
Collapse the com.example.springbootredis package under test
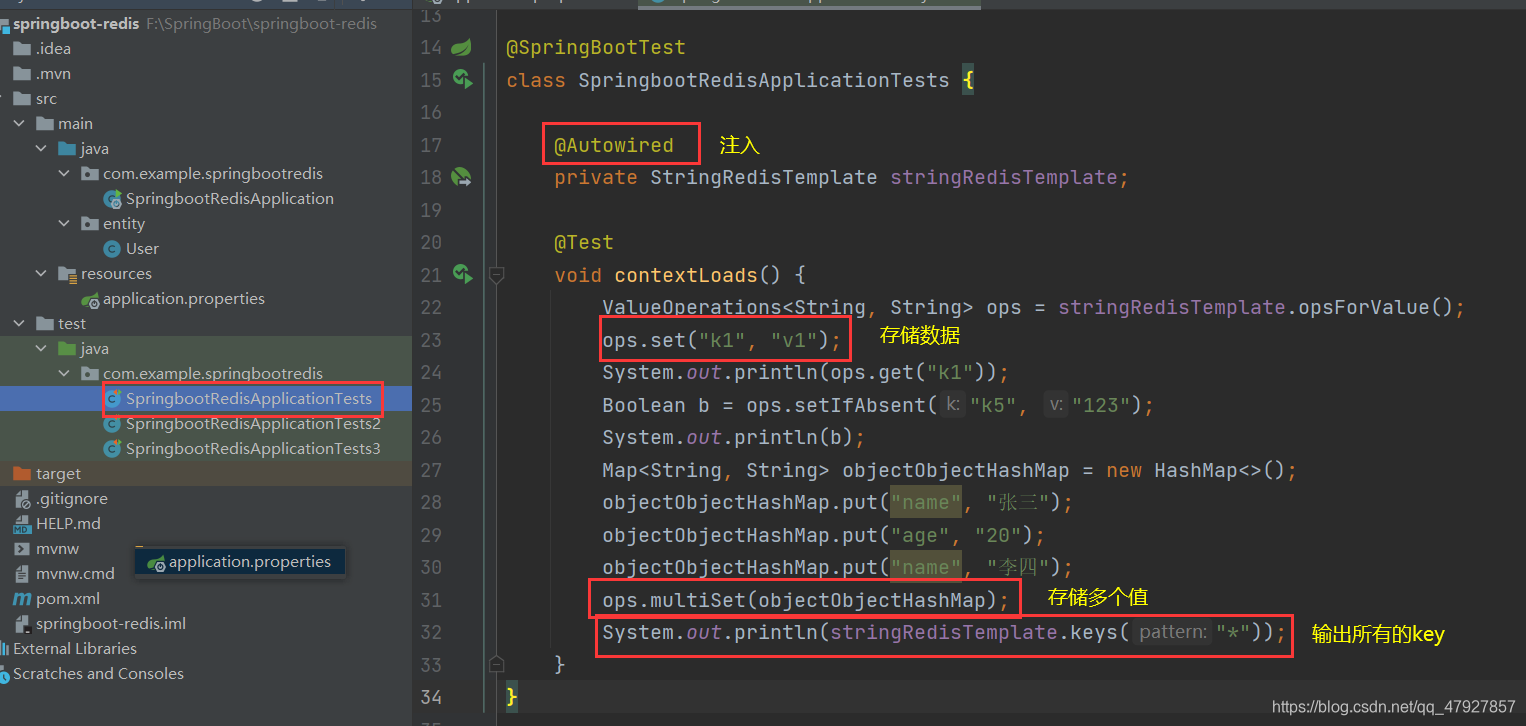pos(64,374)
